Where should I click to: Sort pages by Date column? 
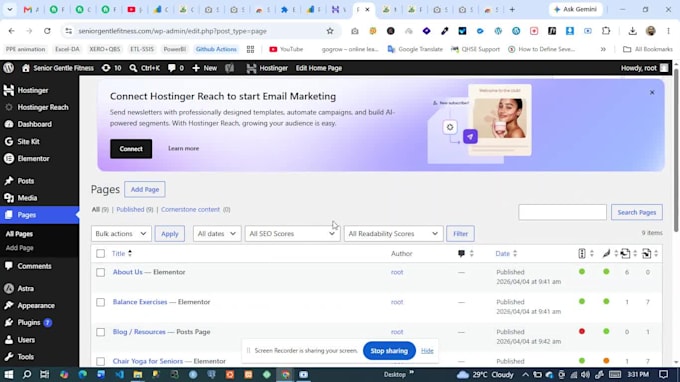[x=506, y=254]
